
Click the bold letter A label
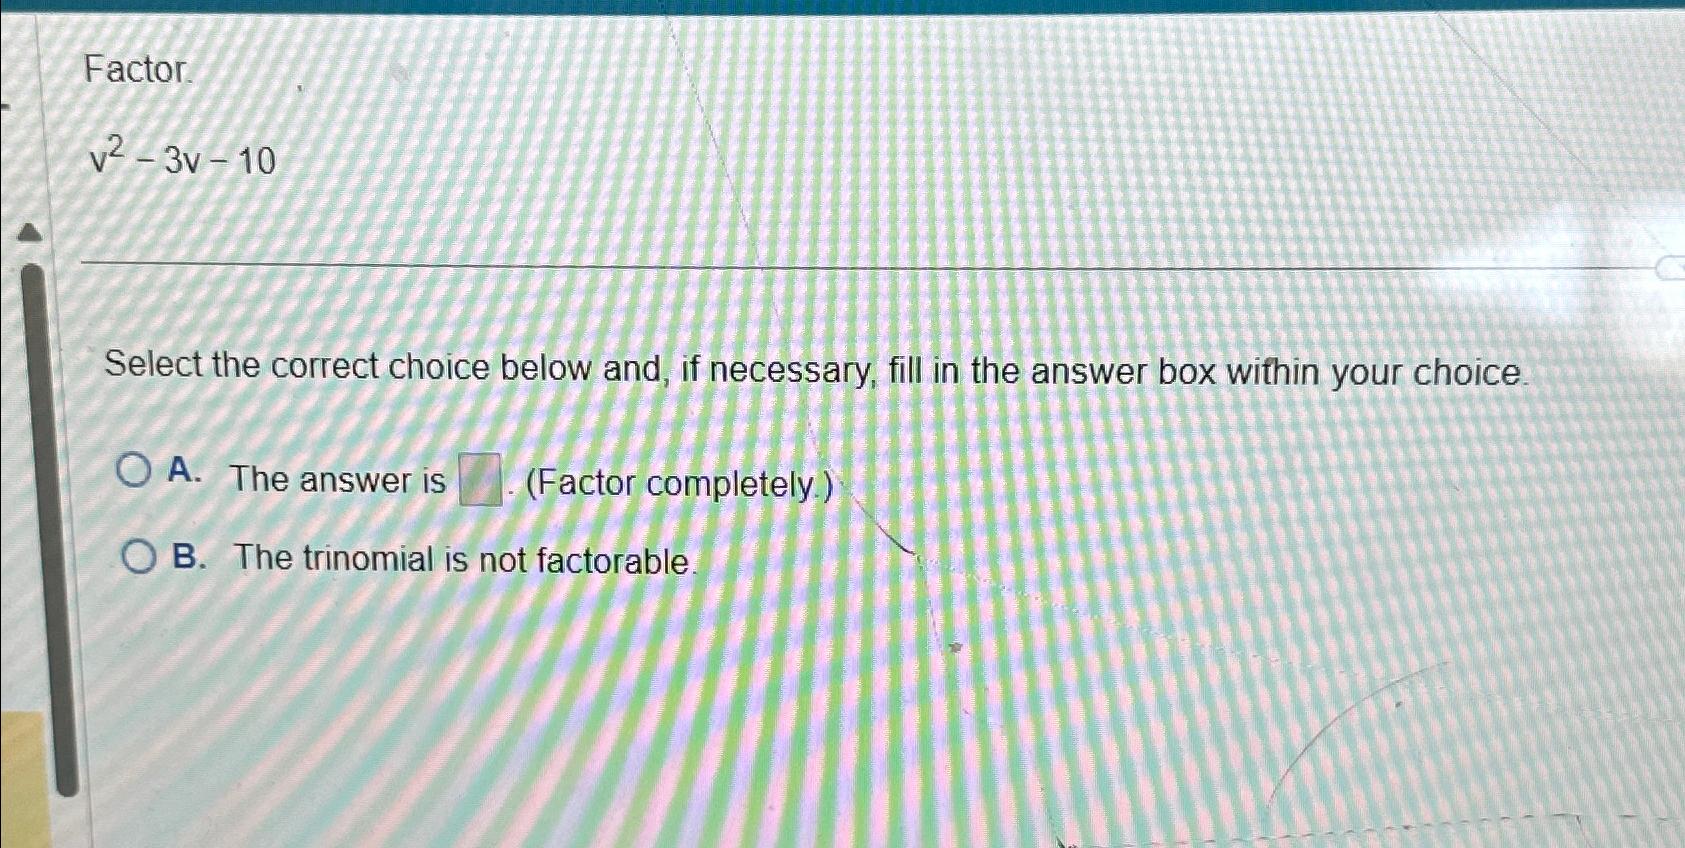click(183, 469)
